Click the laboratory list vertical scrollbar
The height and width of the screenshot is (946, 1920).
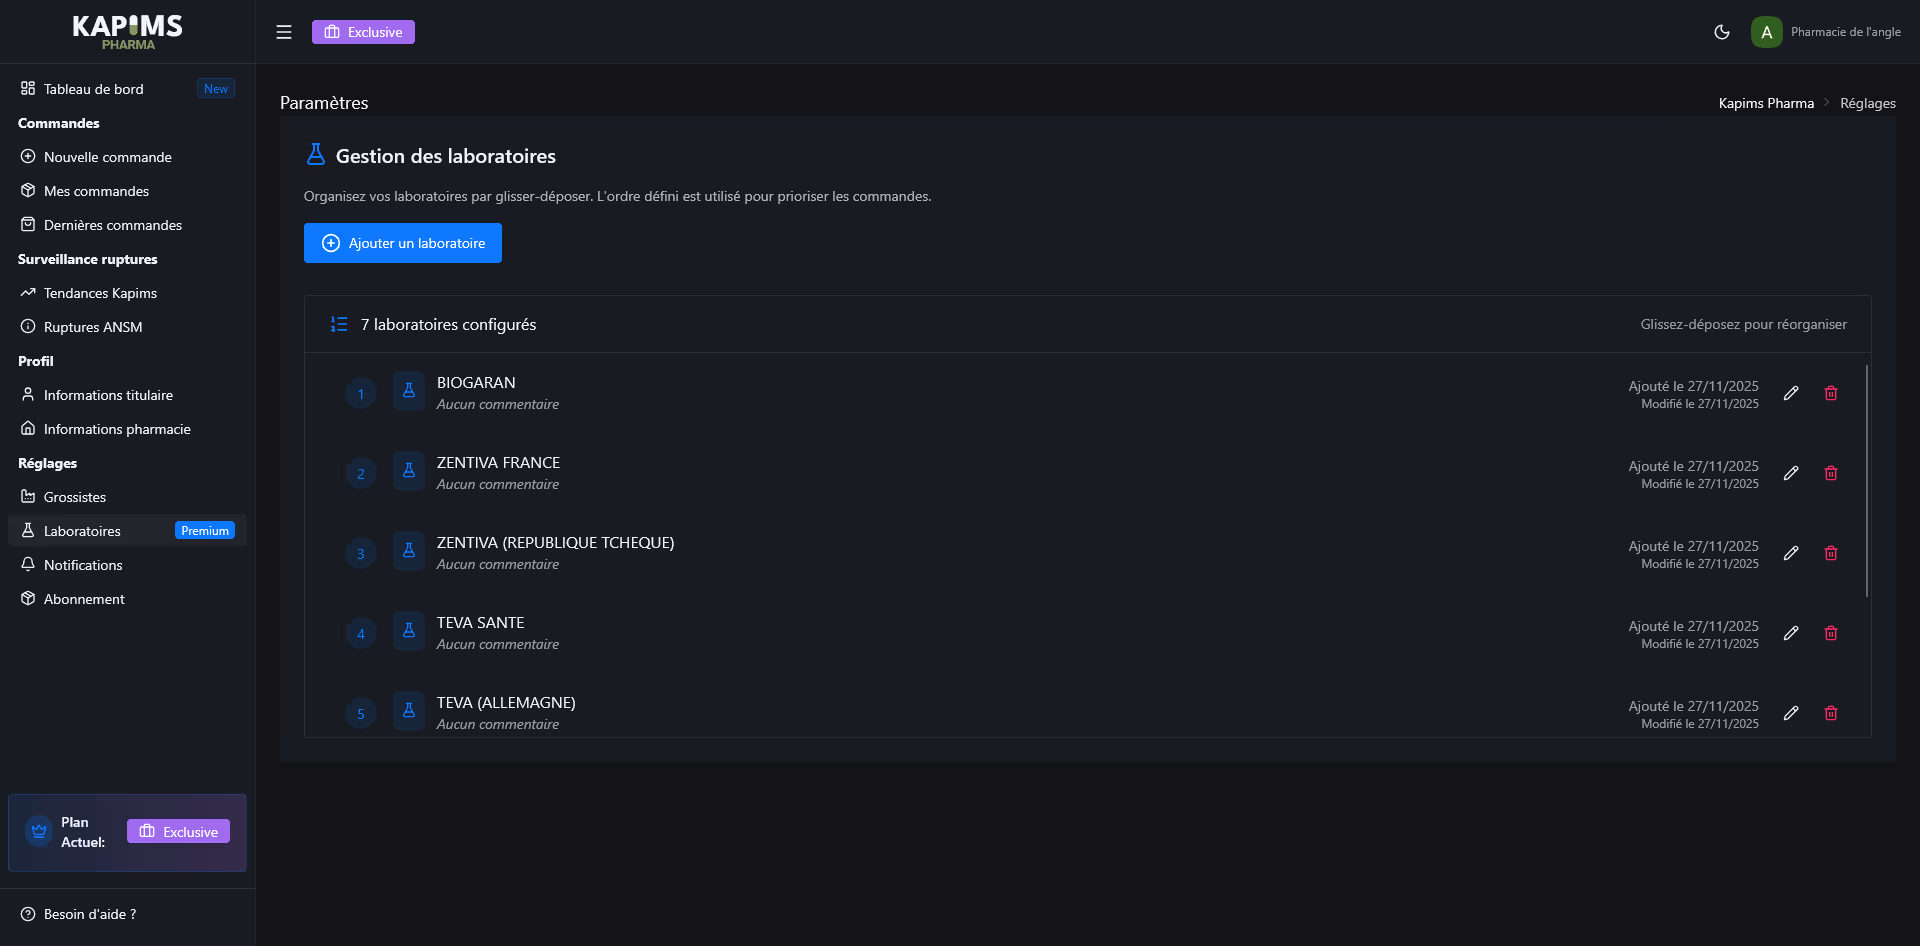[x=1866, y=481]
